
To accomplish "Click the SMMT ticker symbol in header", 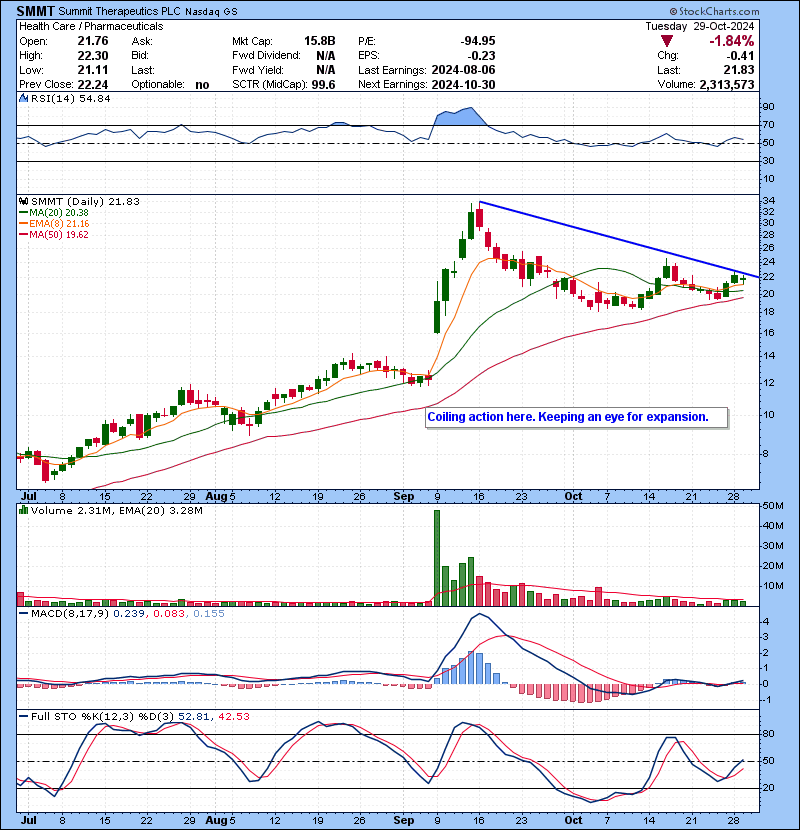I will click(35, 10).
